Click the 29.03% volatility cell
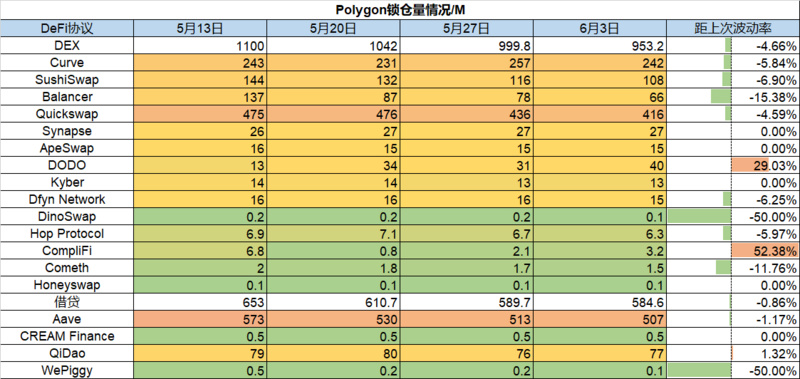 [x=734, y=165]
